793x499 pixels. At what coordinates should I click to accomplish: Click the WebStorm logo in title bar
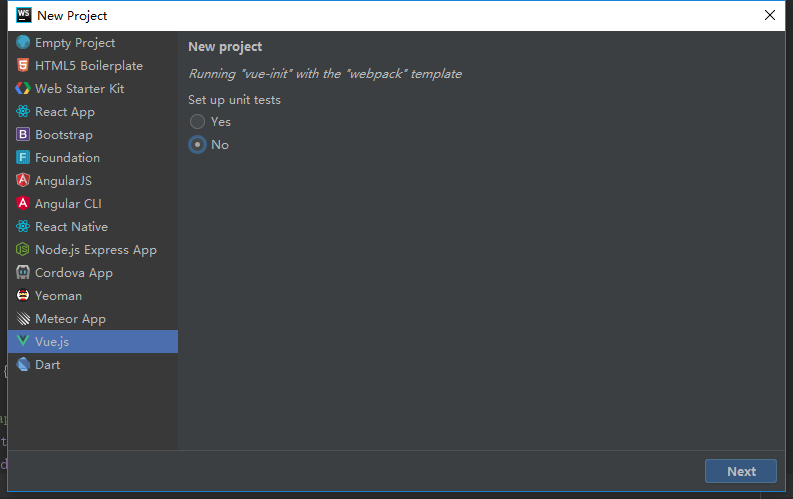(x=23, y=15)
